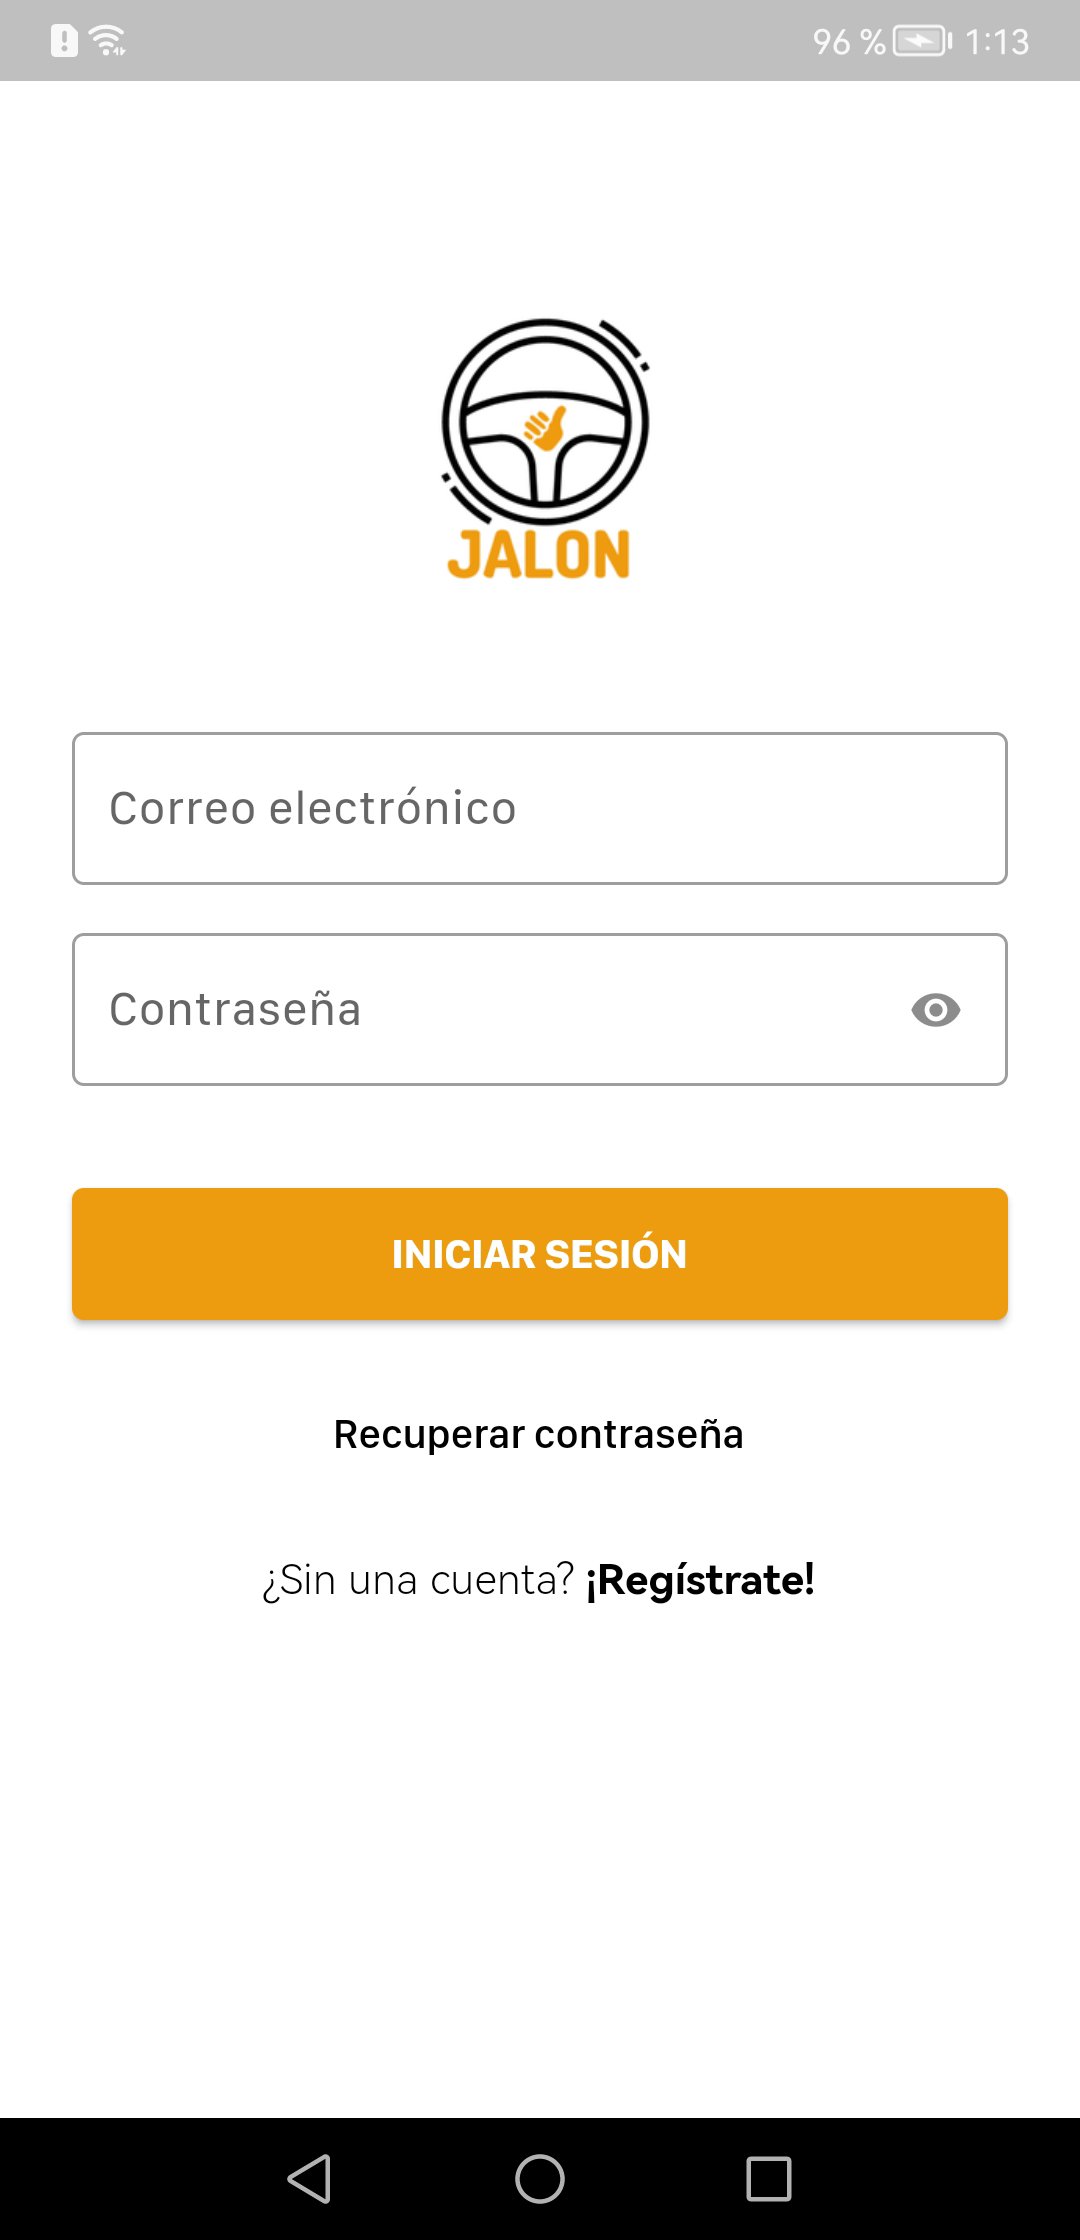
Task: Tap the 96 % battery percentage text
Action: coord(849,41)
